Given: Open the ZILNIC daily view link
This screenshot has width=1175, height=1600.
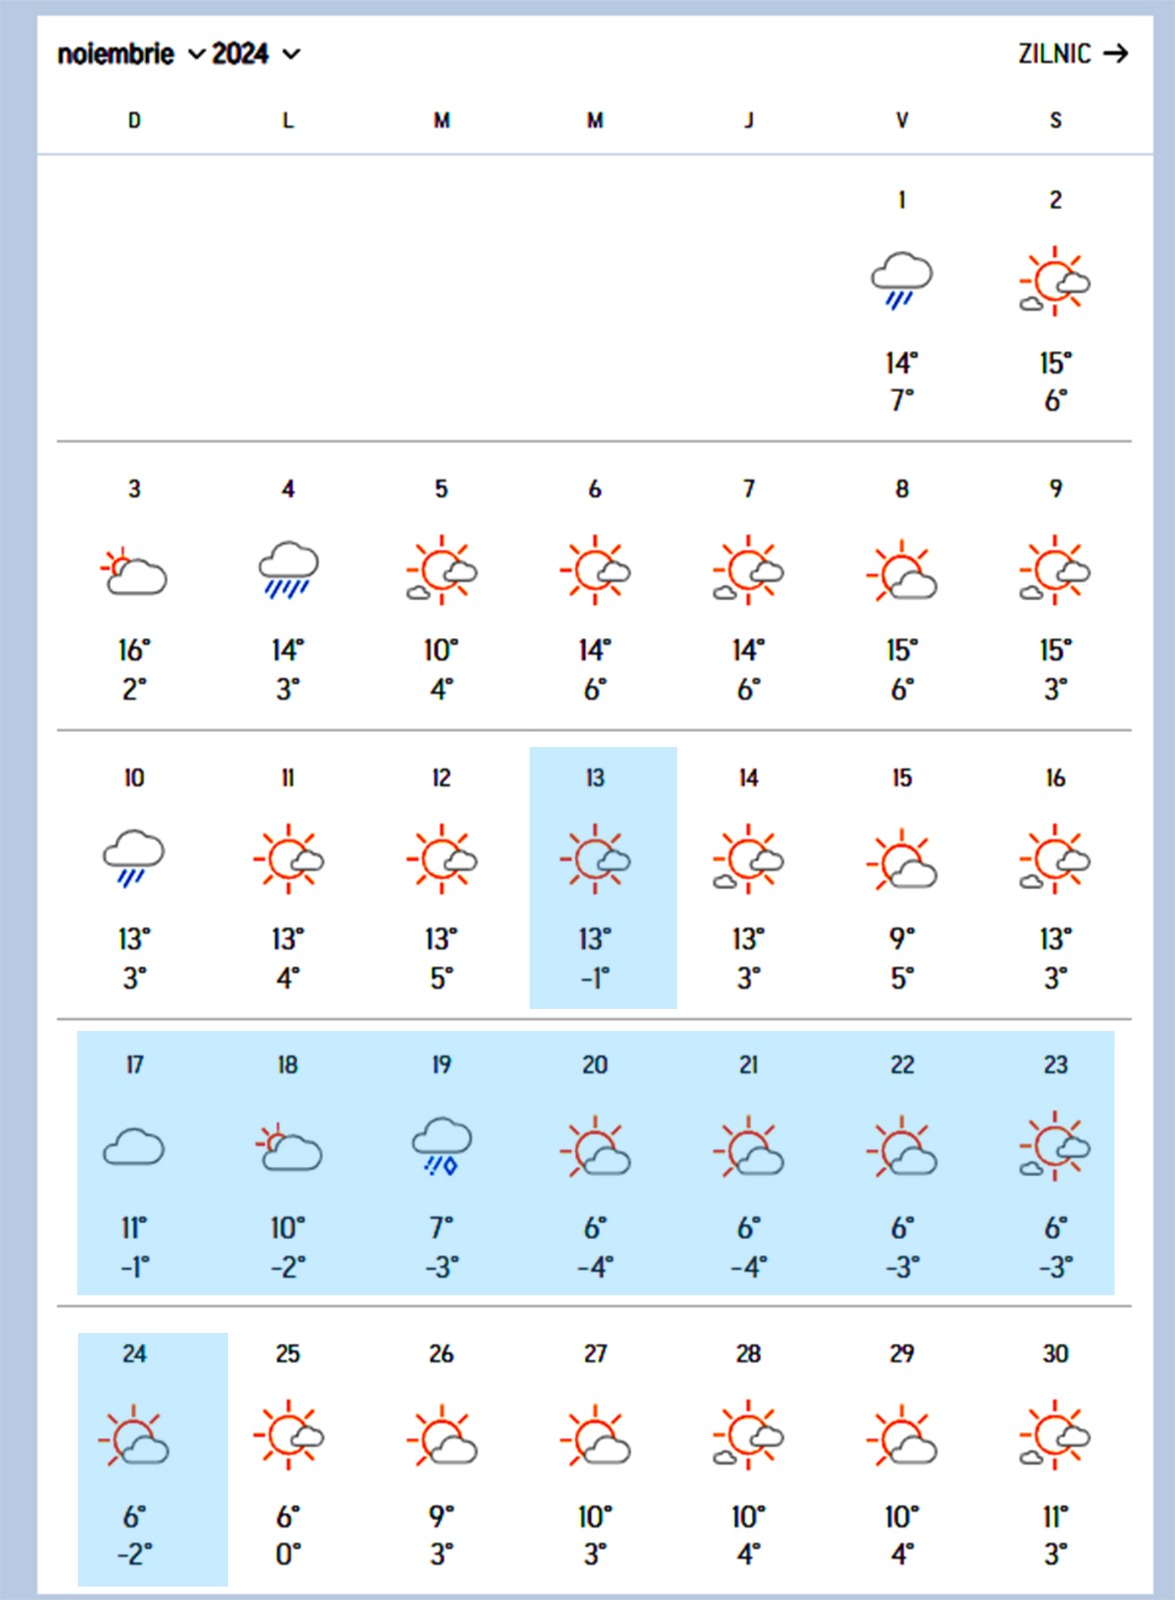Looking at the screenshot, I should point(1072,54).
